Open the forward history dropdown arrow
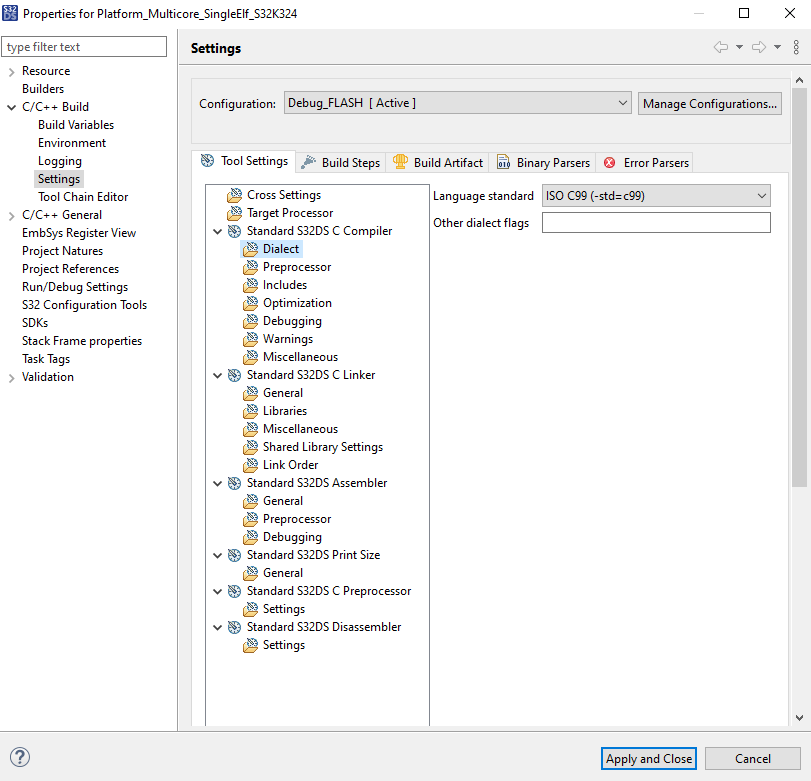Image resolution: width=811 pixels, height=781 pixels. coord(777,47)
